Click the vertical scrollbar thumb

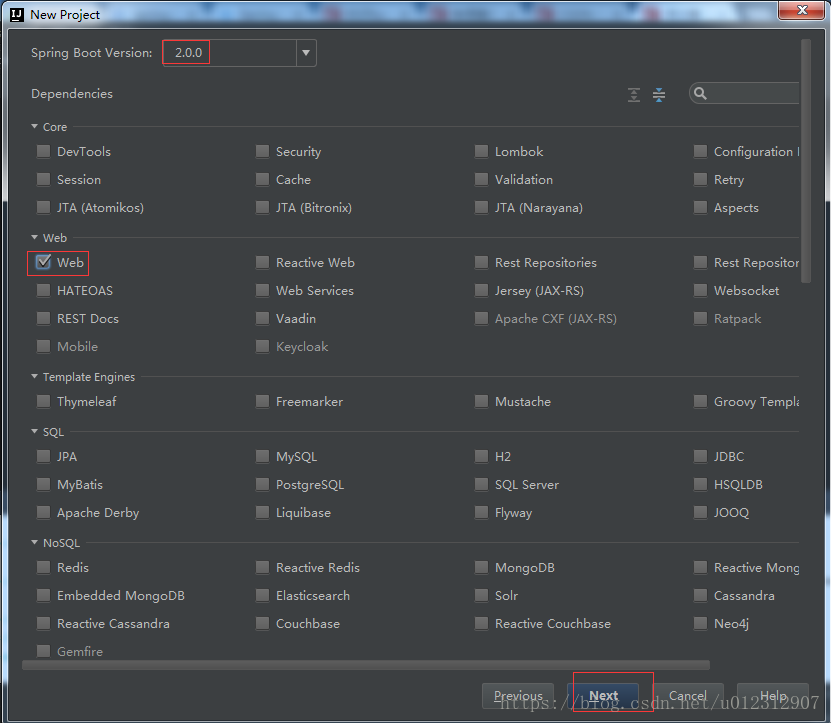[806, 161]
